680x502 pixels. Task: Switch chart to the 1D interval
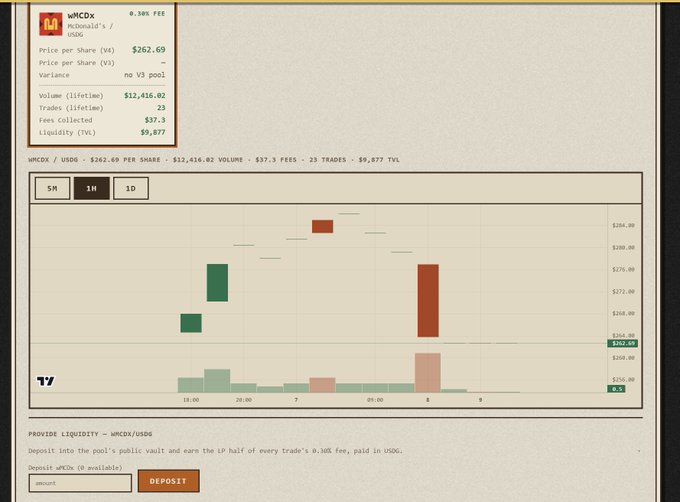[131, 189]
